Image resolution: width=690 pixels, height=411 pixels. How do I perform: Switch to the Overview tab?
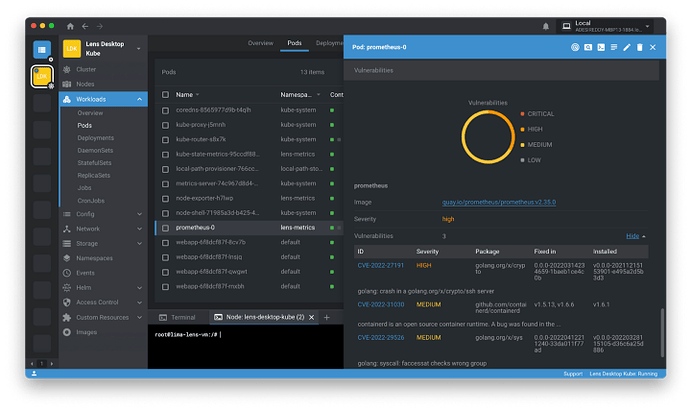(x=260, y=44)
